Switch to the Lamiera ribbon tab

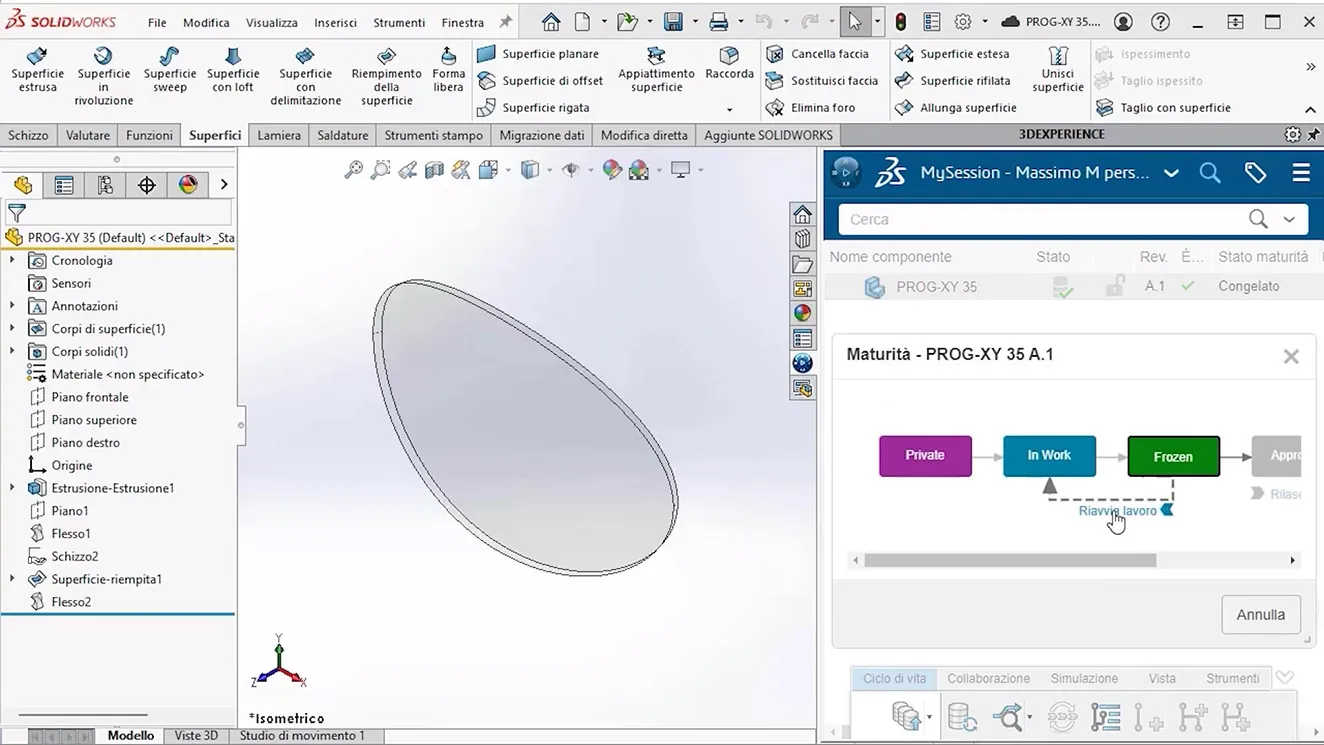click(x=278, y=134)
